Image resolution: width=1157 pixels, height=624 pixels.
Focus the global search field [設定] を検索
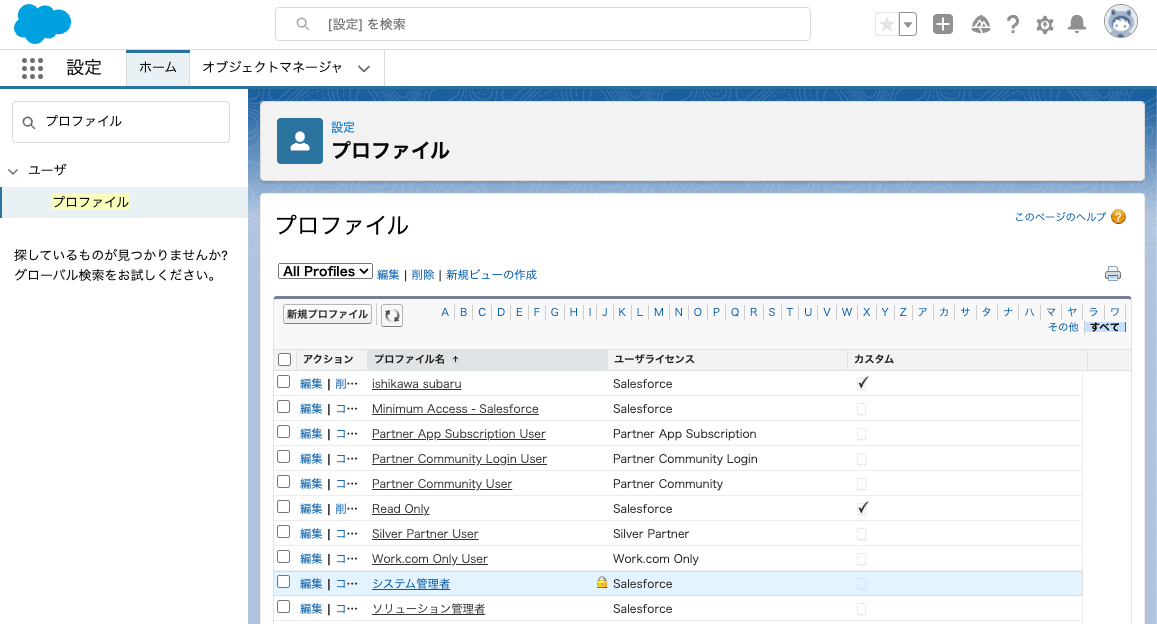[x=542, y=24]
